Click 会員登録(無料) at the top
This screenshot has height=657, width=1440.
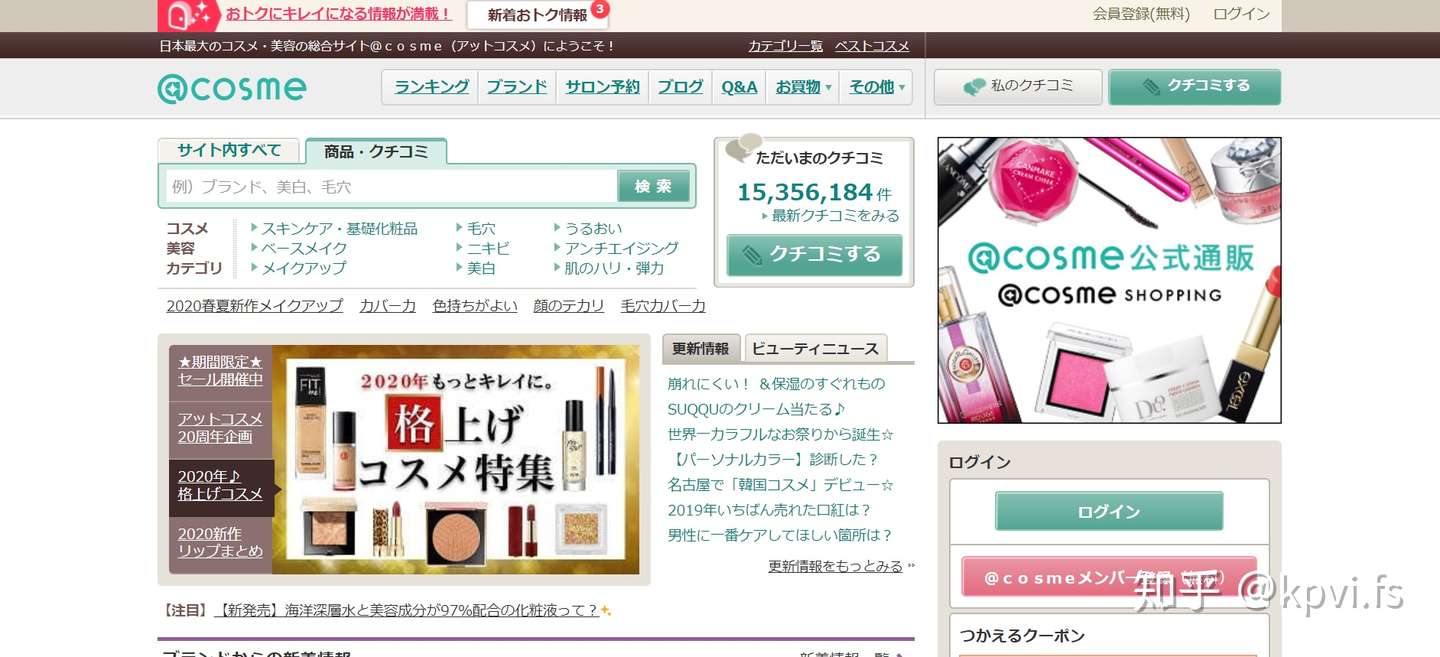[x=1142, y=14]
